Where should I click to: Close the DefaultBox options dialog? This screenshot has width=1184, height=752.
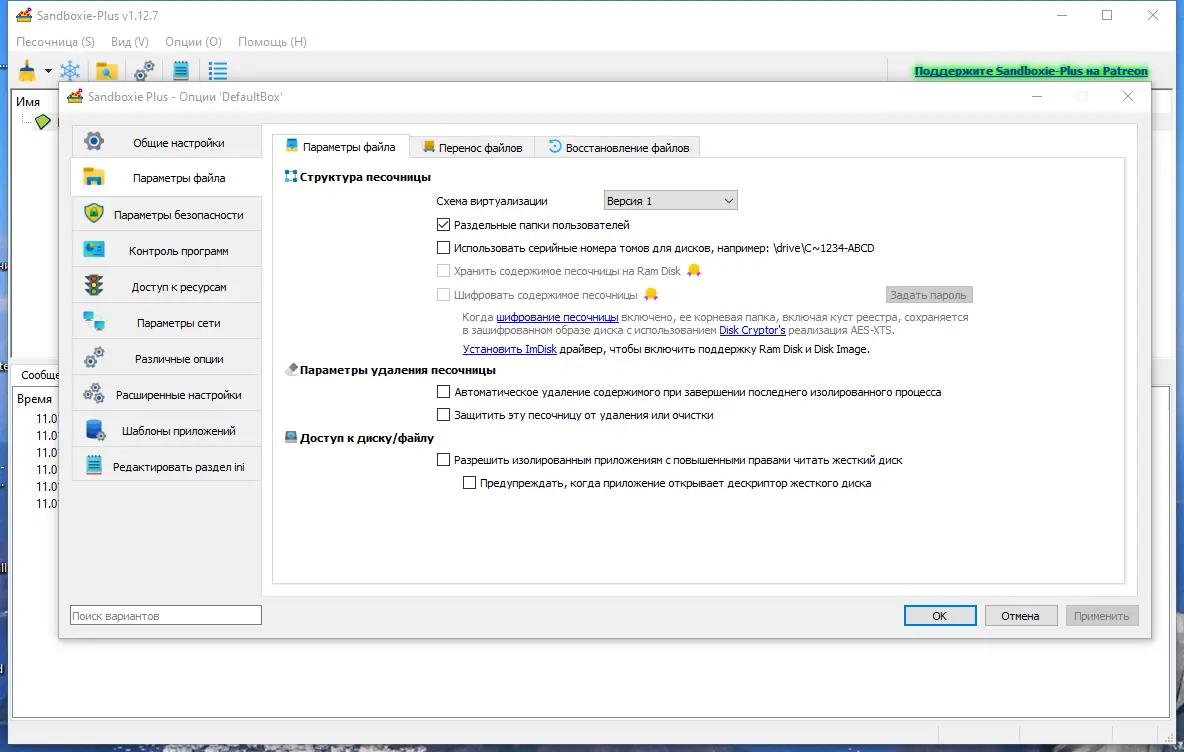pos(1127,96)
